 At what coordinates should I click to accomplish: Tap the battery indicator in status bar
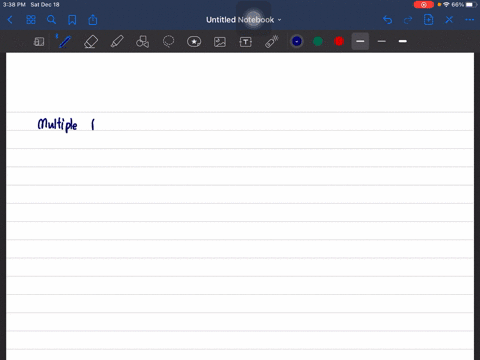click(x=471, y=5)
